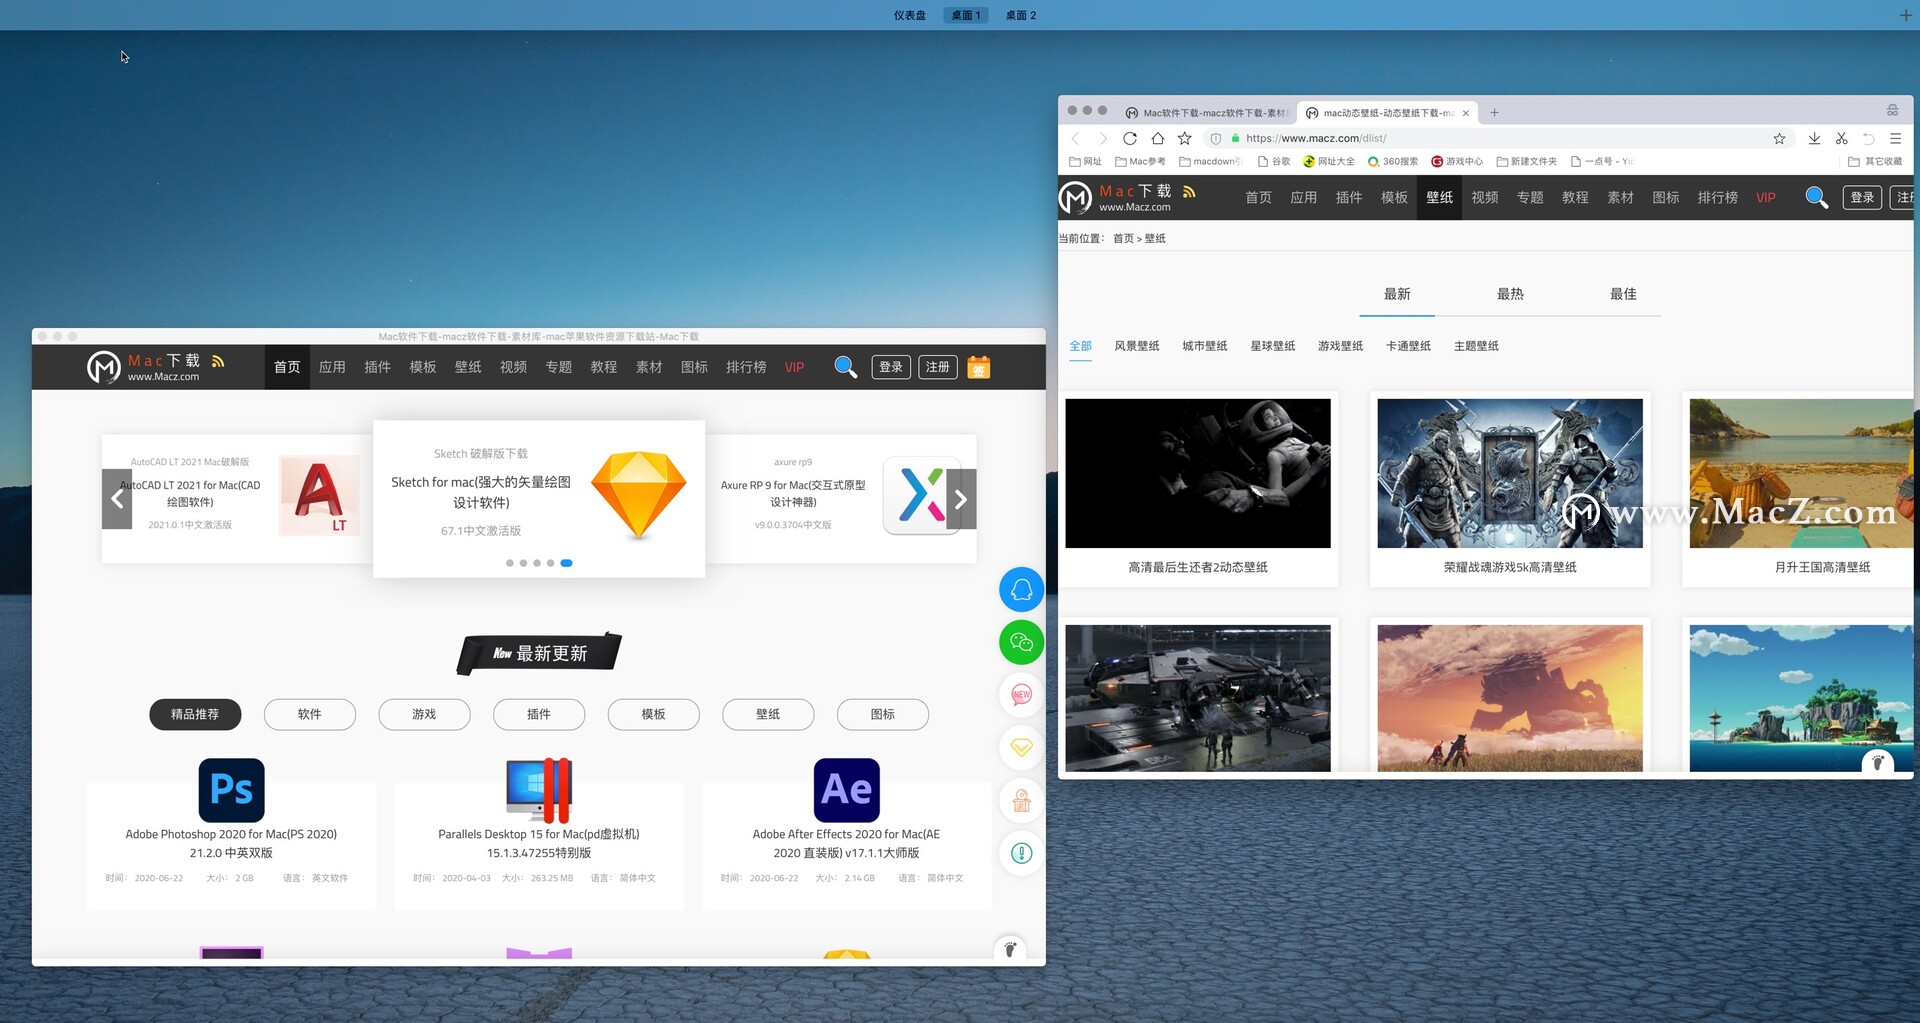Click the scissors screenshot icon in browser
1920x1023 pixels.
point(1841,138)
